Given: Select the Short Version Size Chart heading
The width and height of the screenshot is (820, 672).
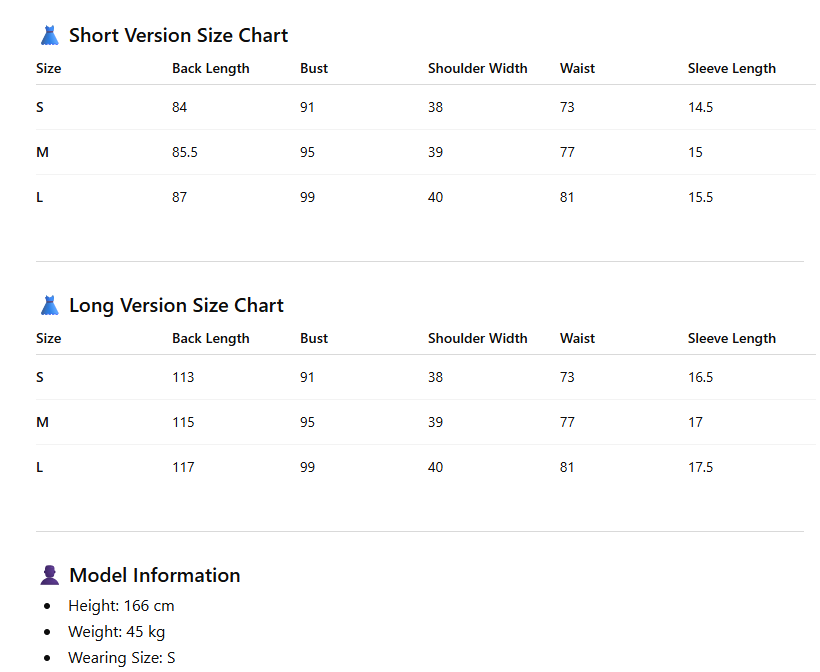Looking at the screenshot, I should pyautogui.click(x=178, y=36).
